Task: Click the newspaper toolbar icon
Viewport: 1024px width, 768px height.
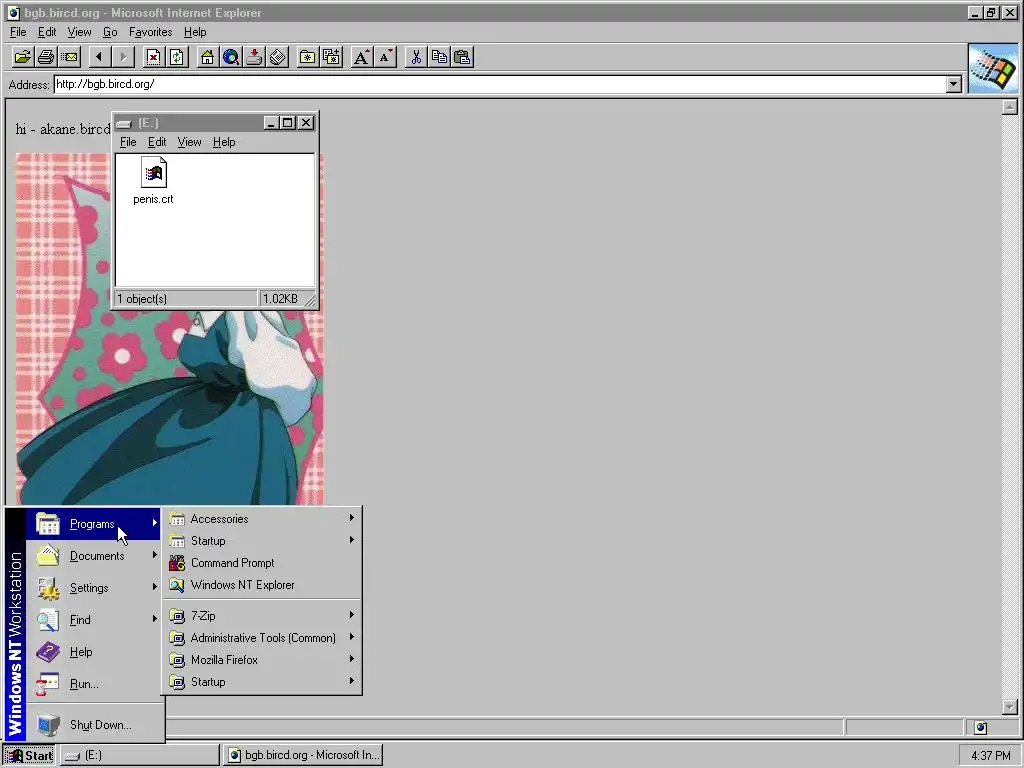Action: click(x=278, y=57)
